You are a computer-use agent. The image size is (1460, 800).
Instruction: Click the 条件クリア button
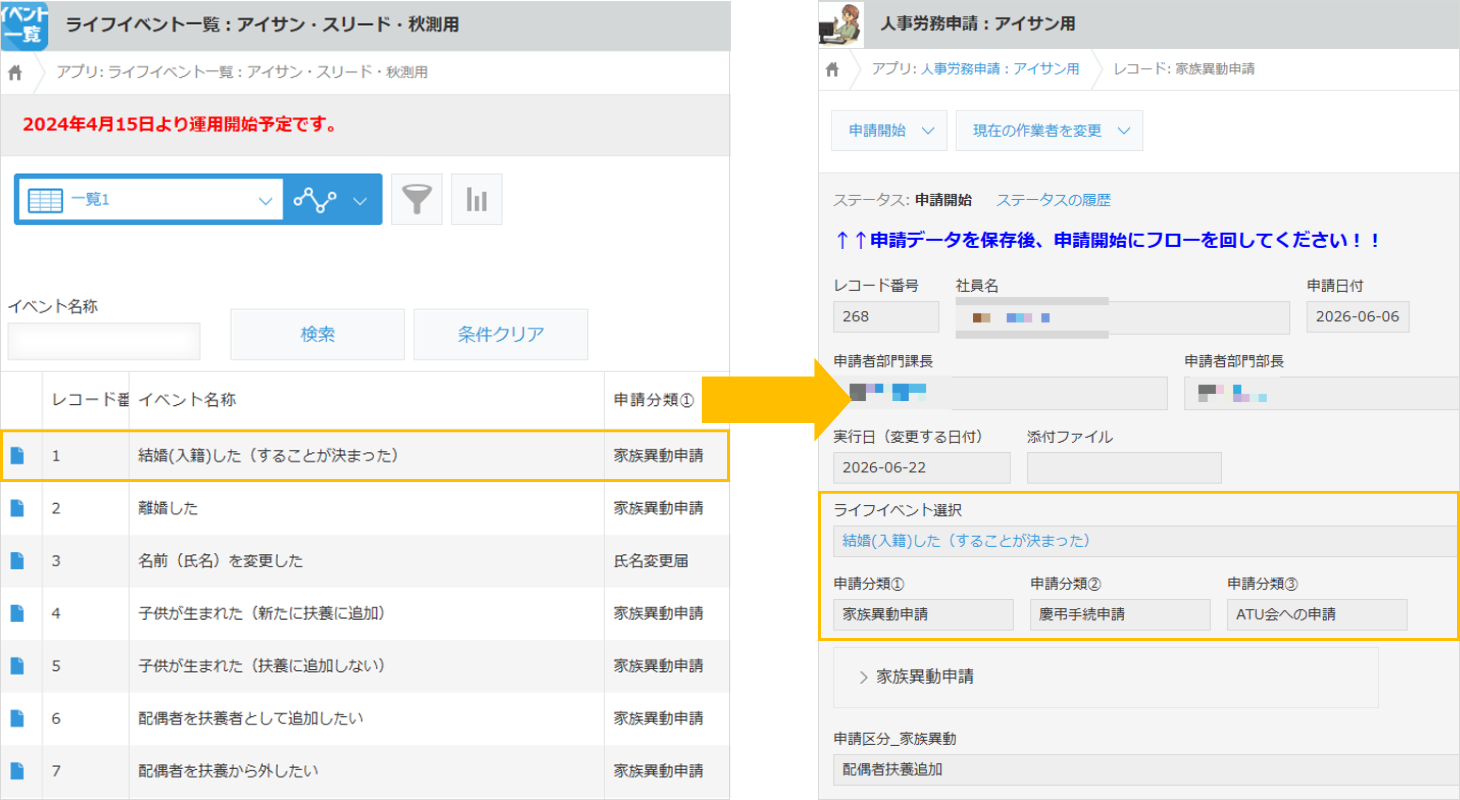pos(501,334)
